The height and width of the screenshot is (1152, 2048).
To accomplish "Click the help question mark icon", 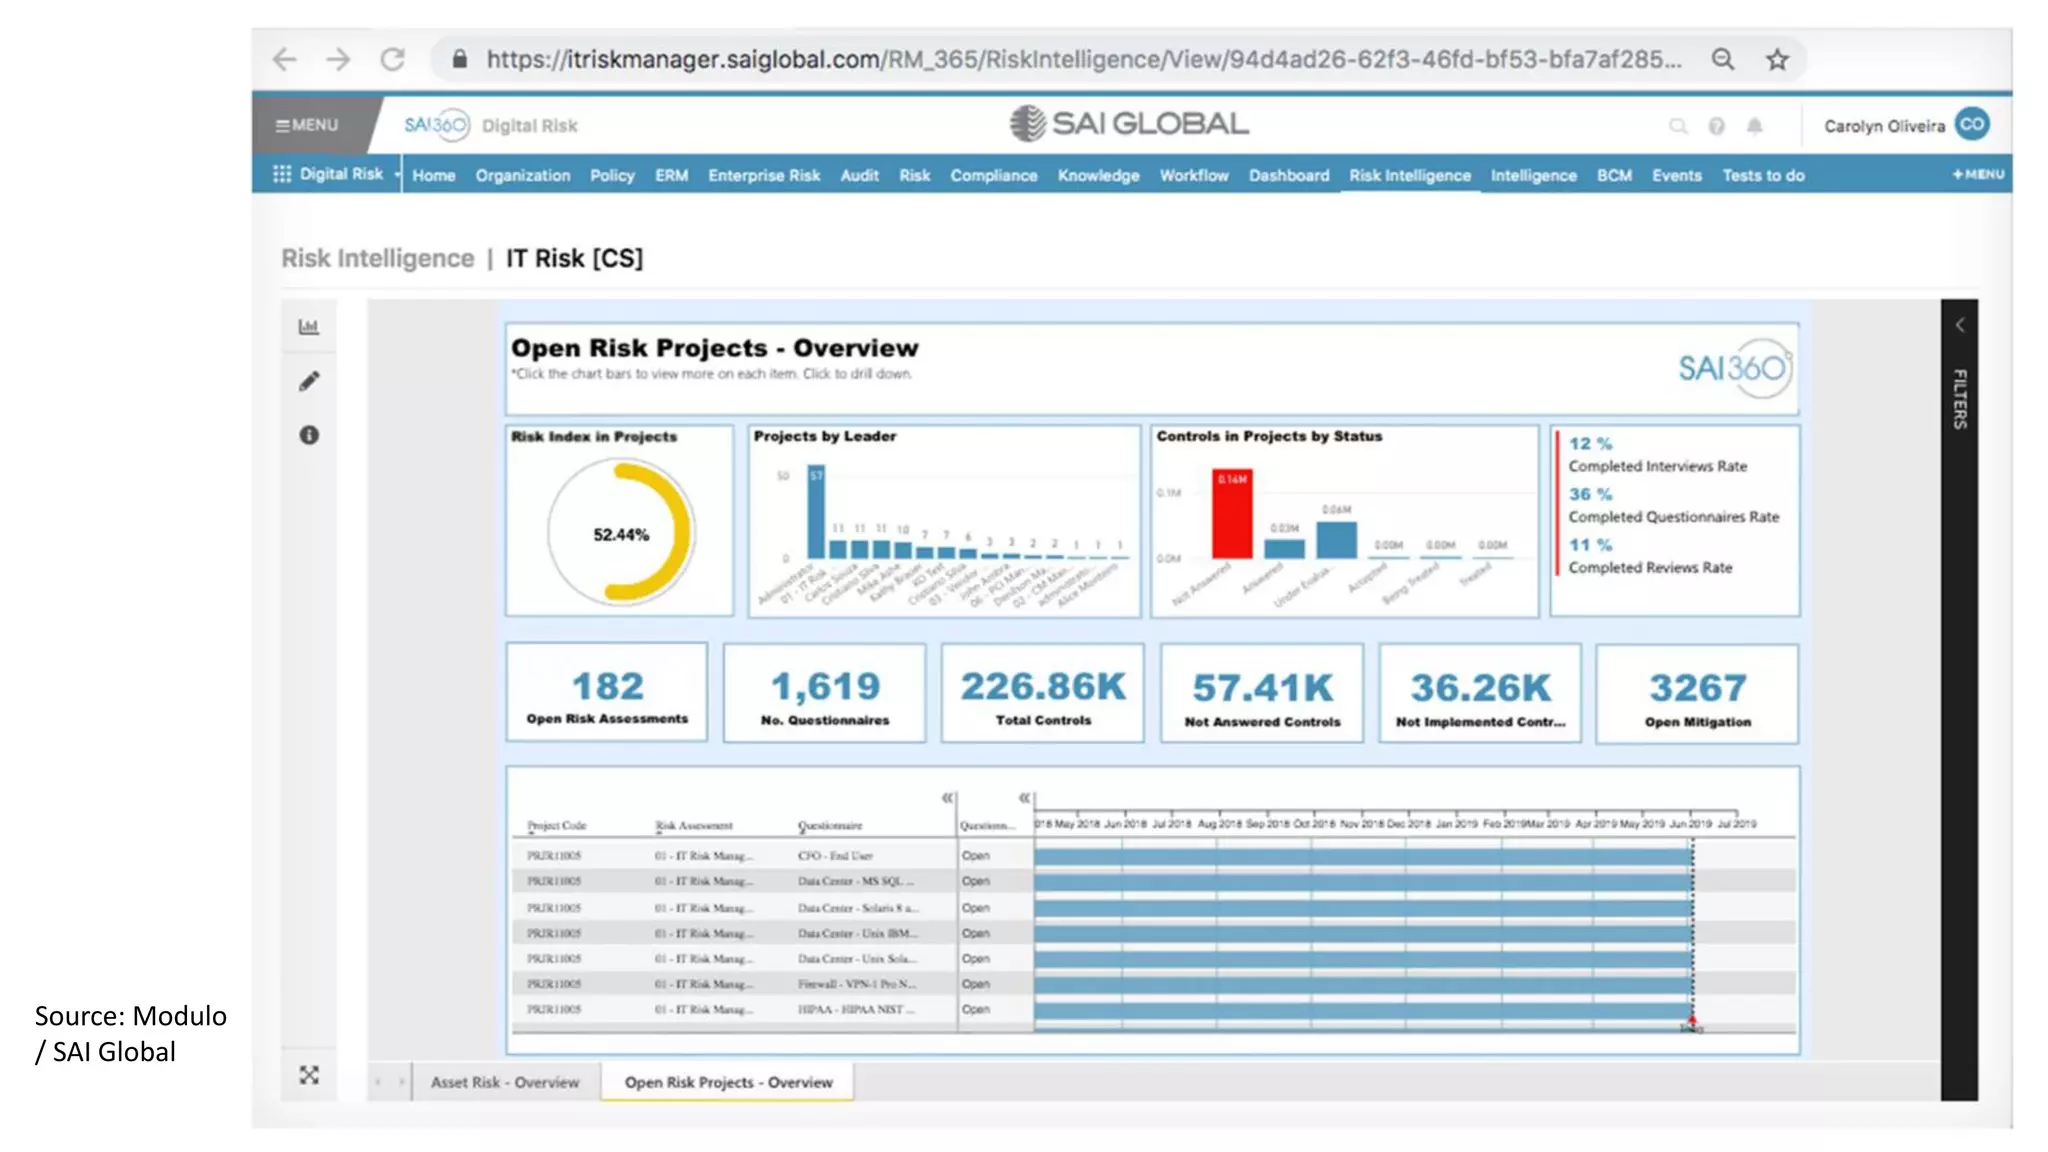I will [x=1716, y=126].
